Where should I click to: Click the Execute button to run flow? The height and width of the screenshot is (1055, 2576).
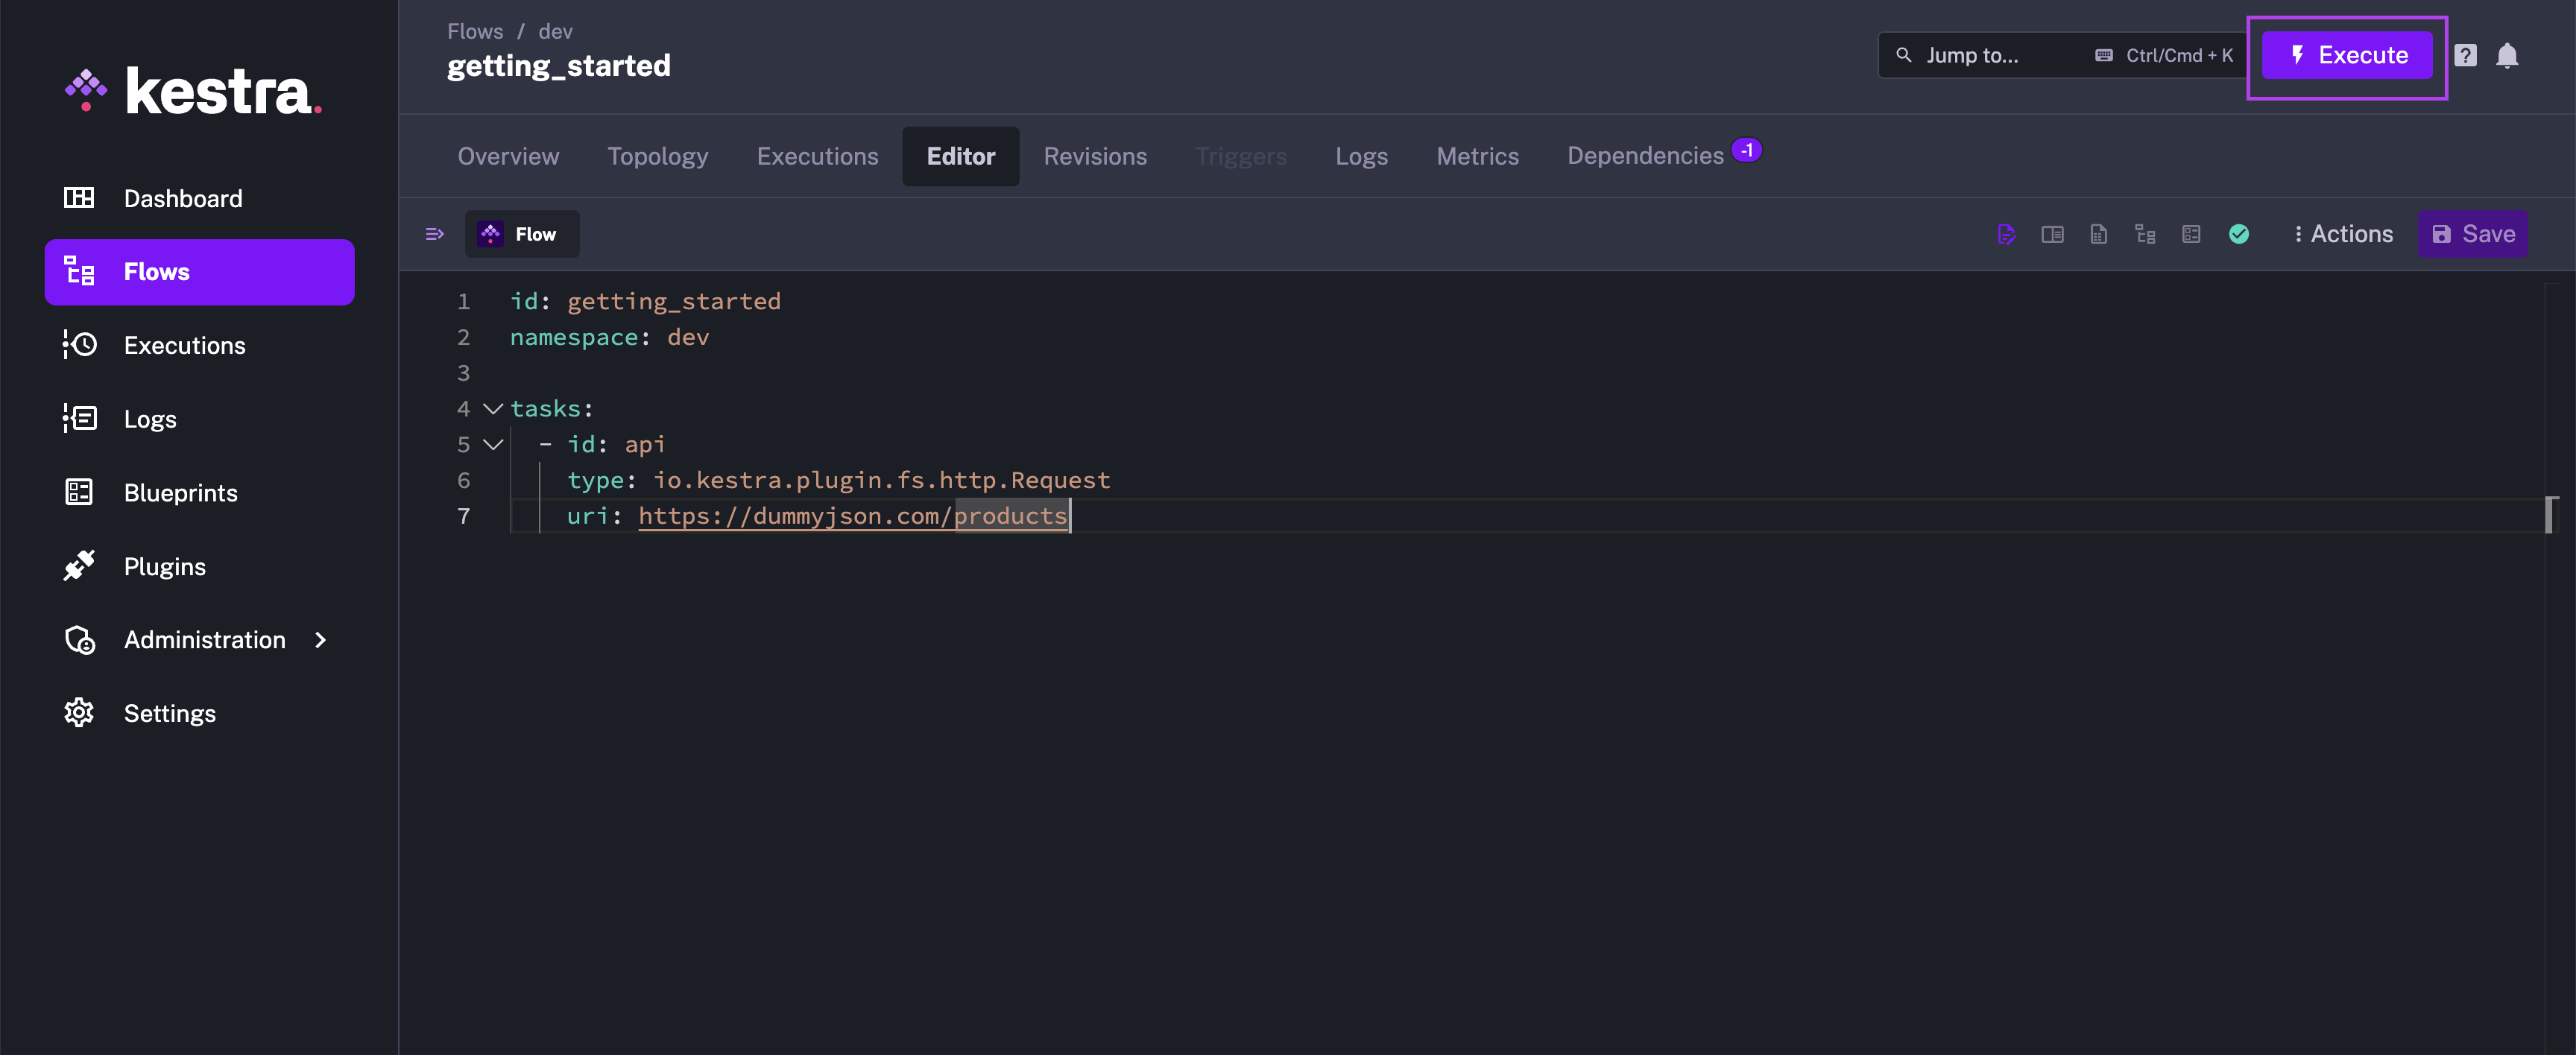[2349, 54]
